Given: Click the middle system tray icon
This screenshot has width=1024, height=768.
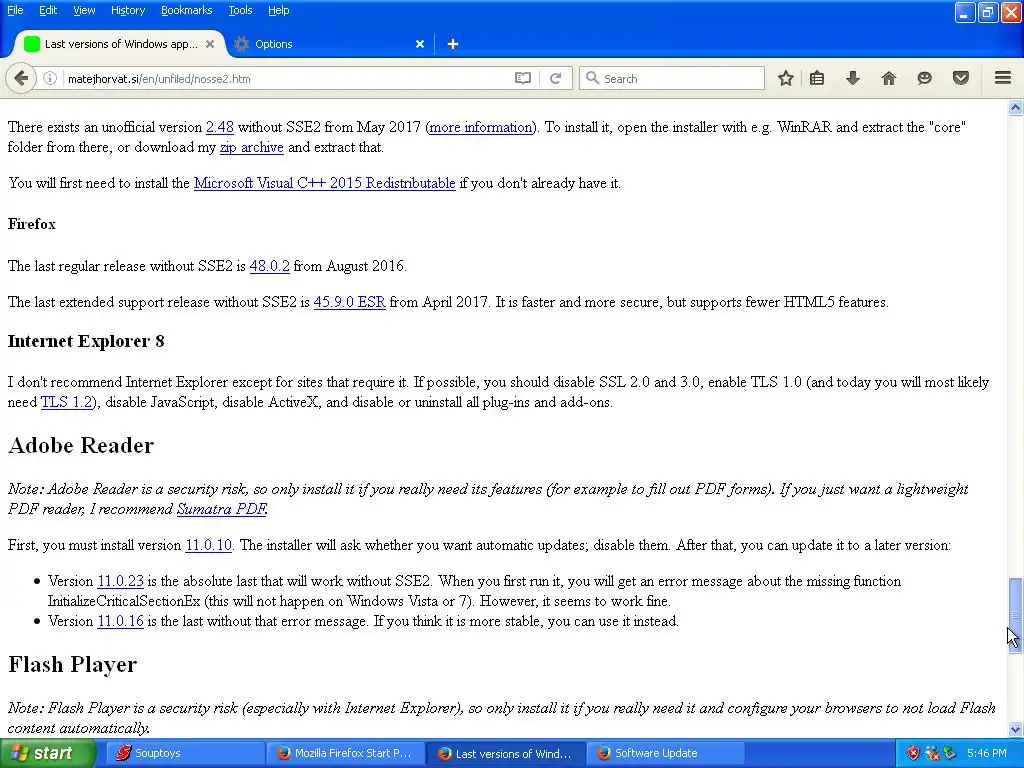Looking at the screenshot, I should (932, 753).
